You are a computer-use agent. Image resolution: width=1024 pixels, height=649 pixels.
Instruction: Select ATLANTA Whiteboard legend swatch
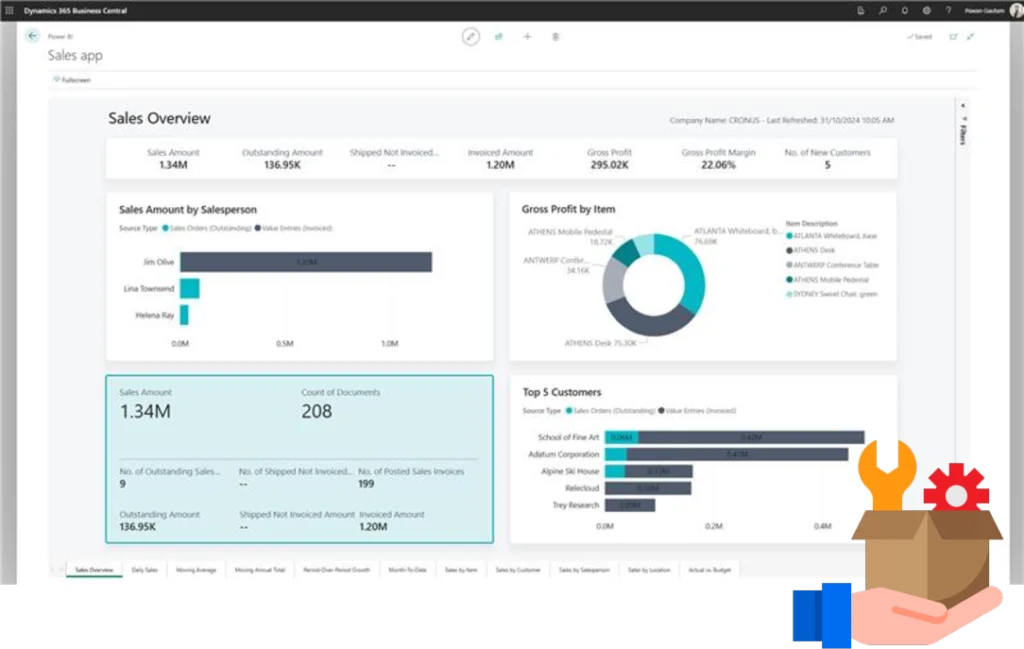point(790,236)
